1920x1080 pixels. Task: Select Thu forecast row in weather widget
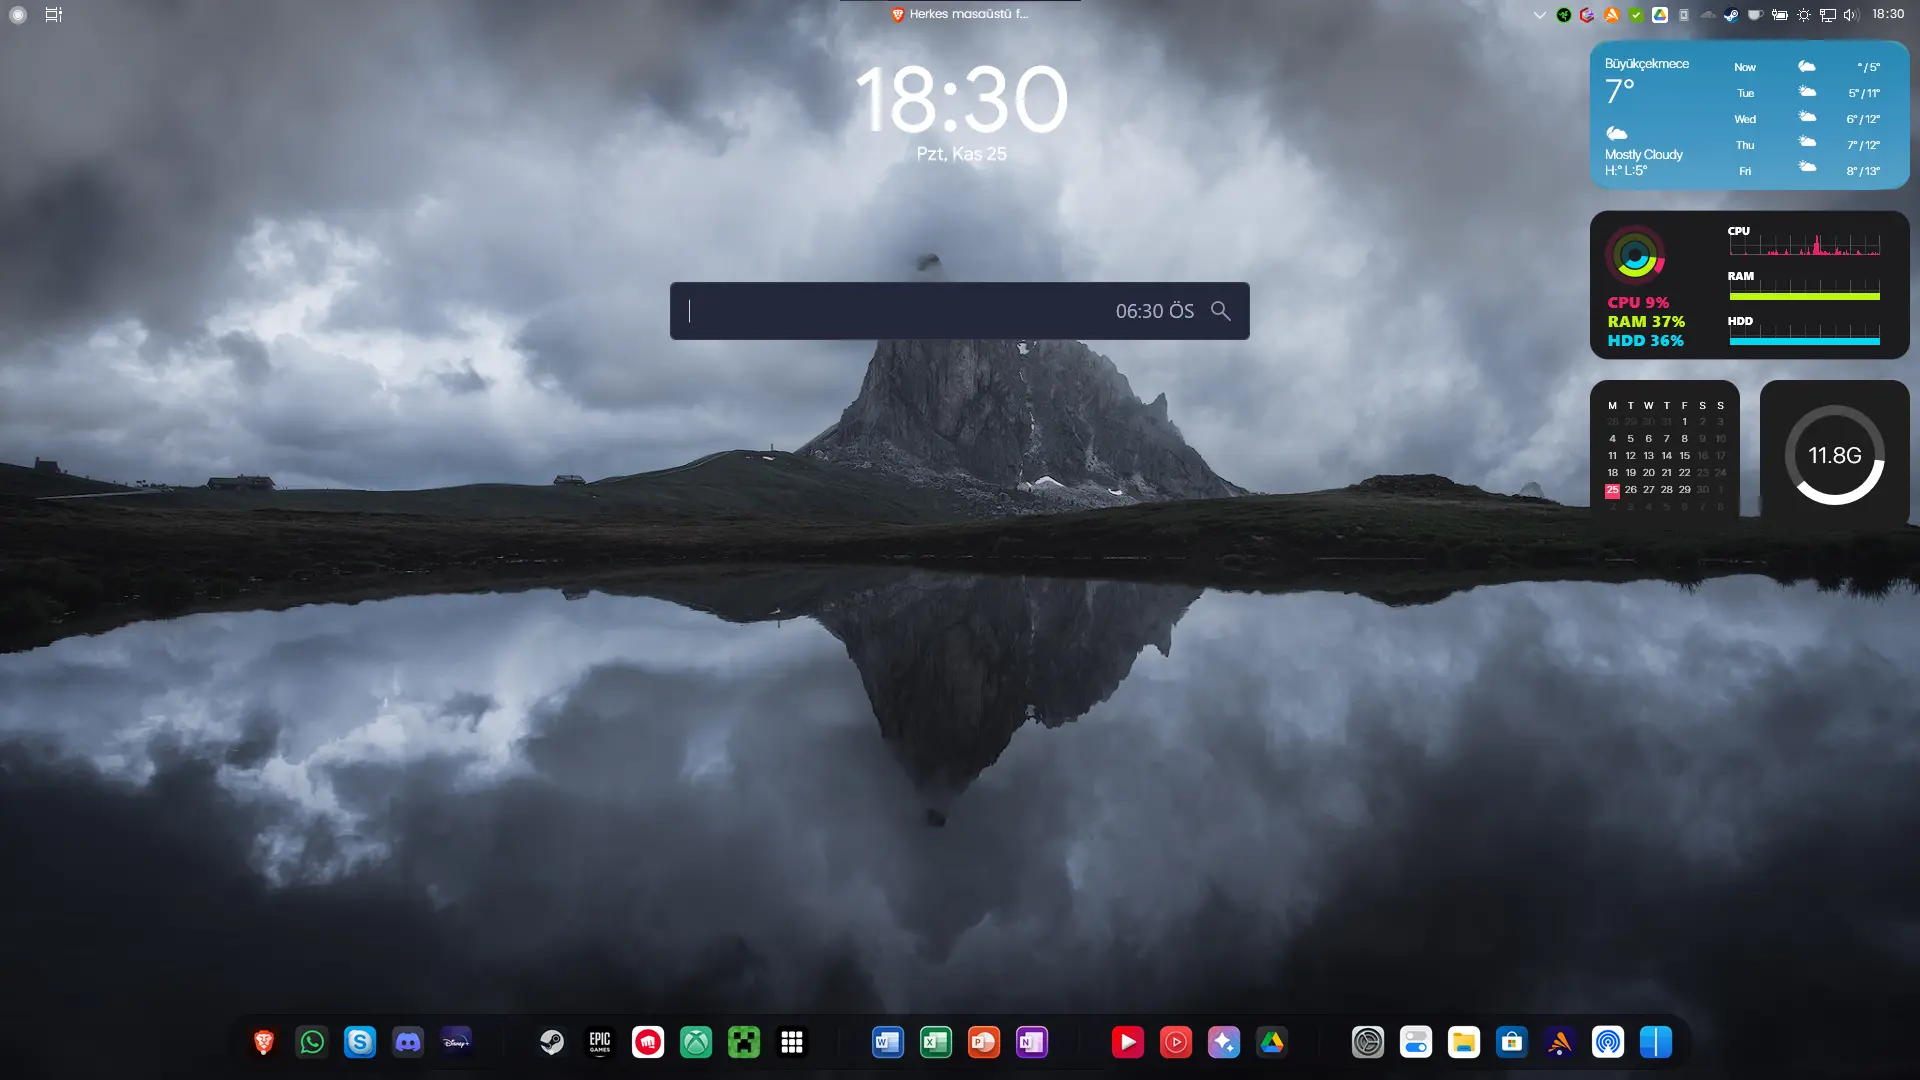[1807, 145]
